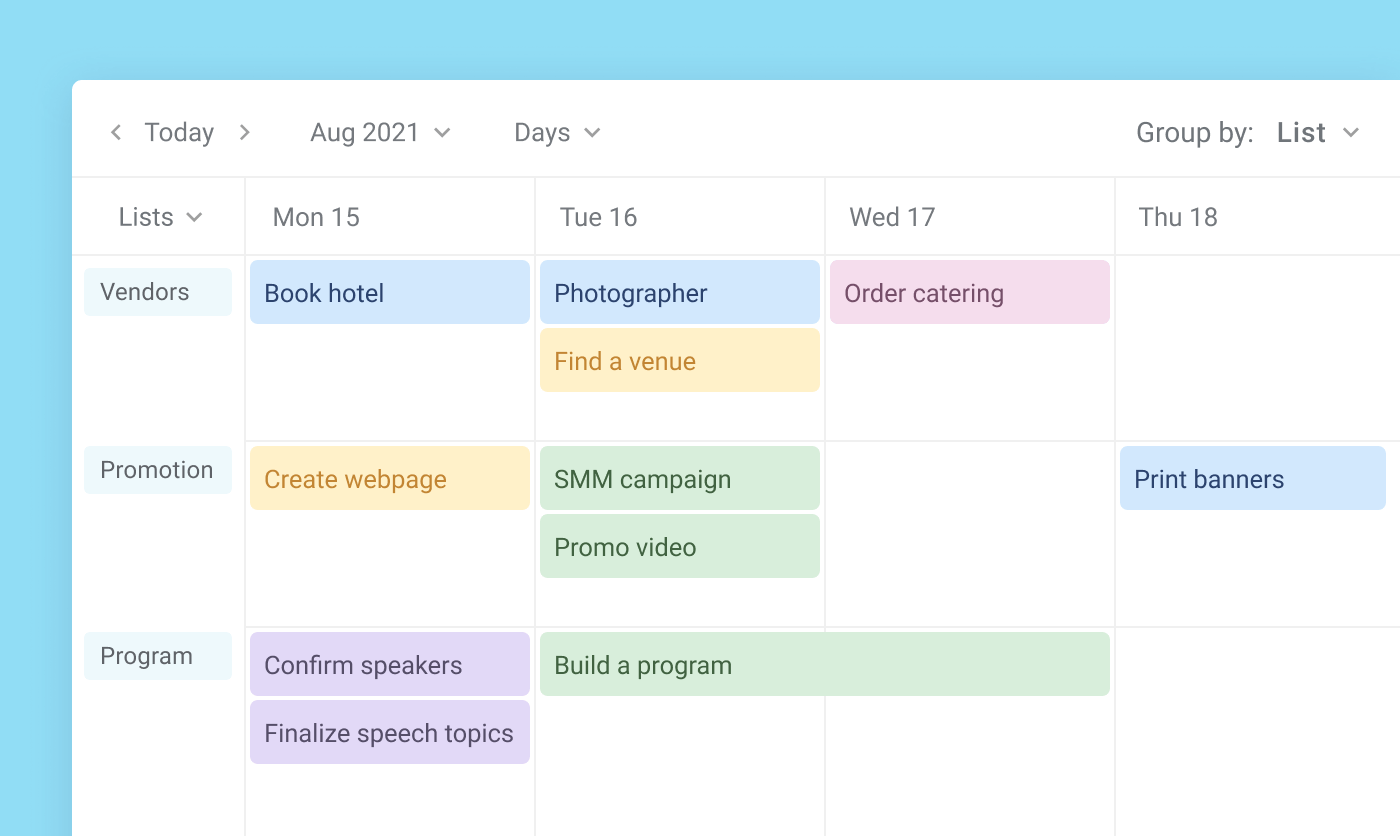Open the Aug 2021 month dropdown
This screenshot has height=836, width=1400.
pos(380,133)
